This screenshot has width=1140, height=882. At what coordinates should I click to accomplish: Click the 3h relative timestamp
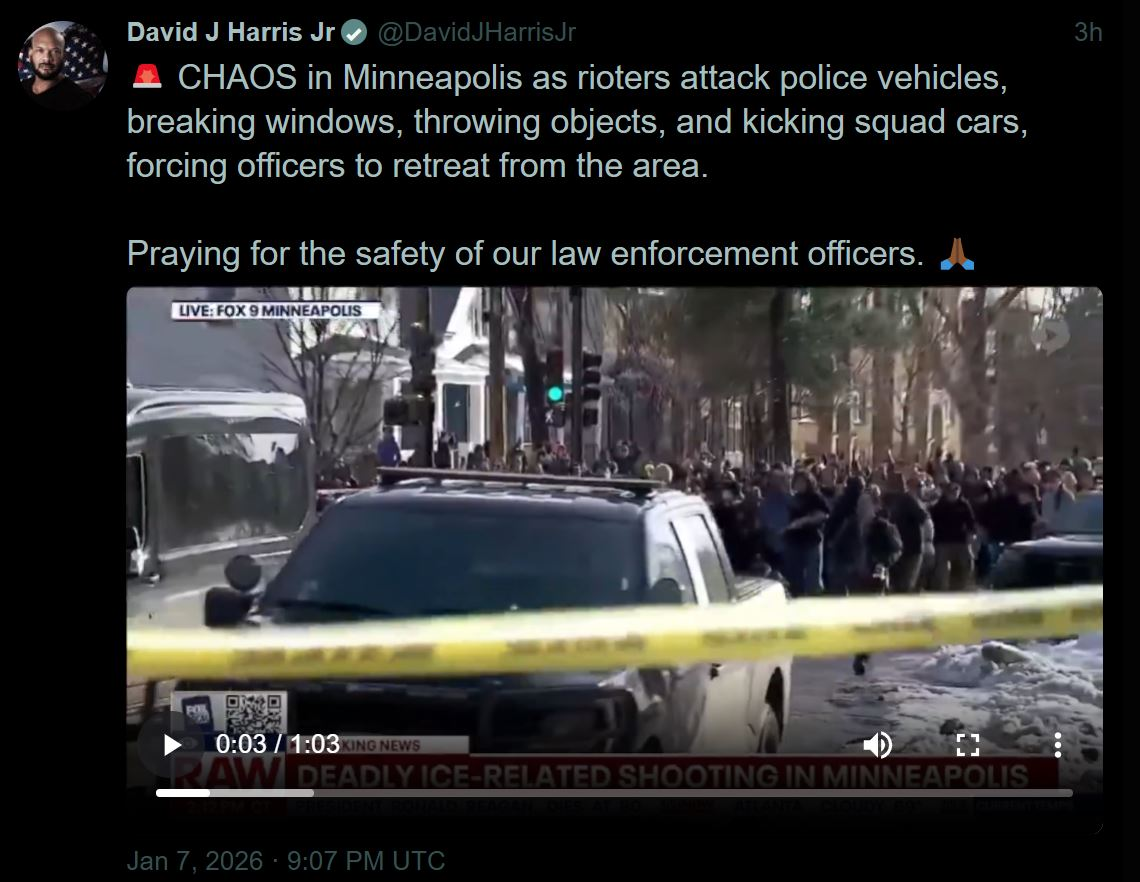click(x=1088, y=32)
